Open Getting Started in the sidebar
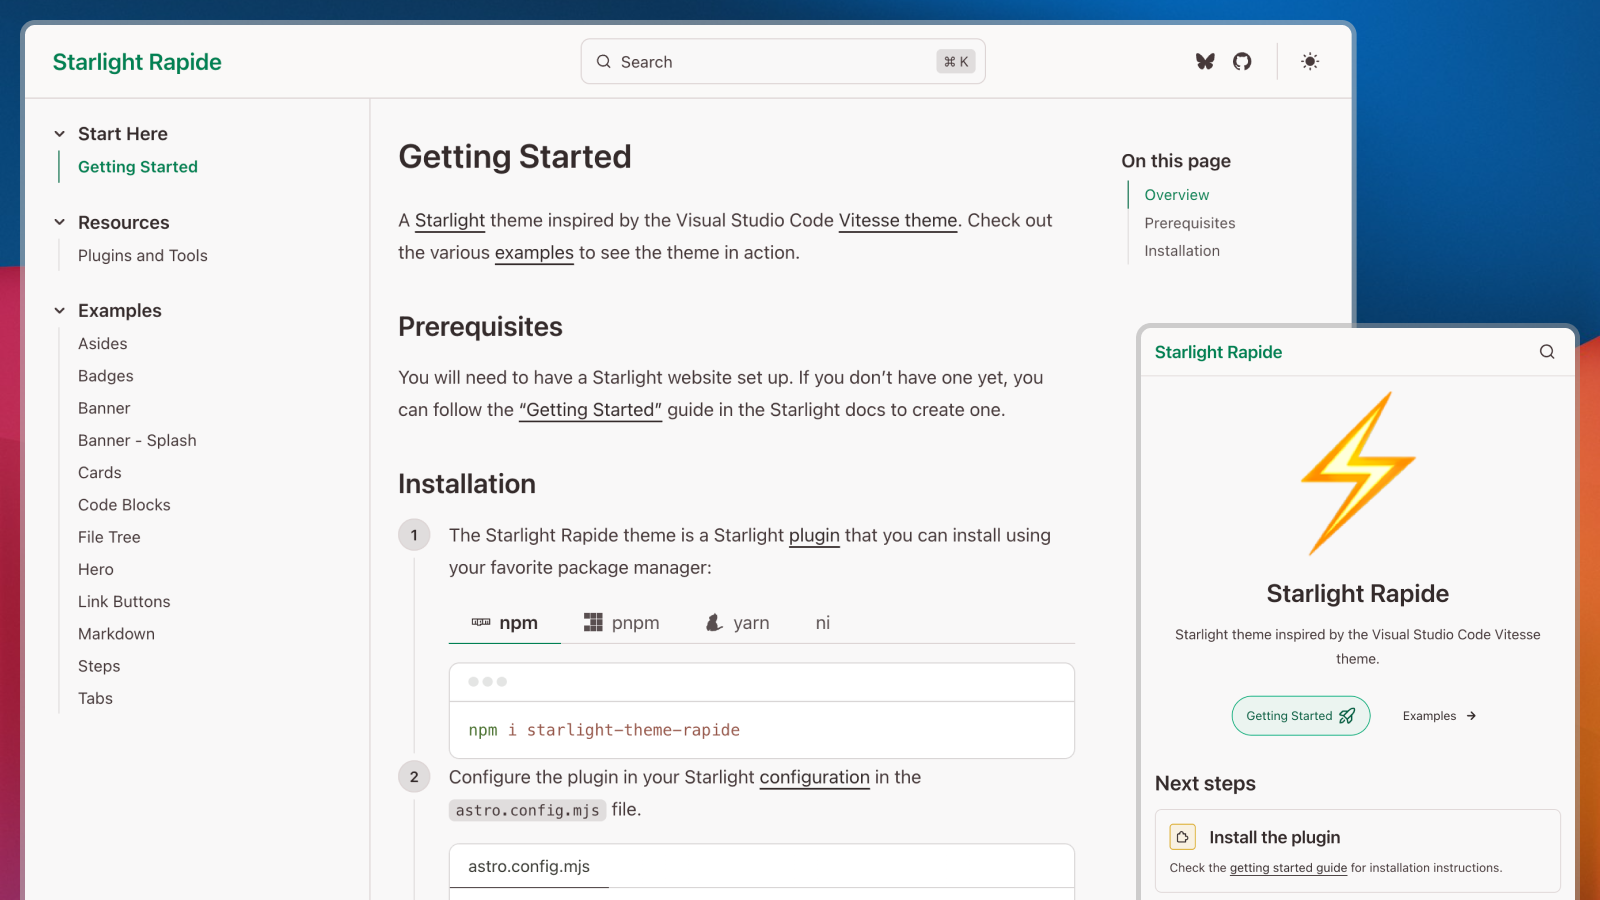Image resolution: width=1600 pixels, height=900 pixels. 138,167
